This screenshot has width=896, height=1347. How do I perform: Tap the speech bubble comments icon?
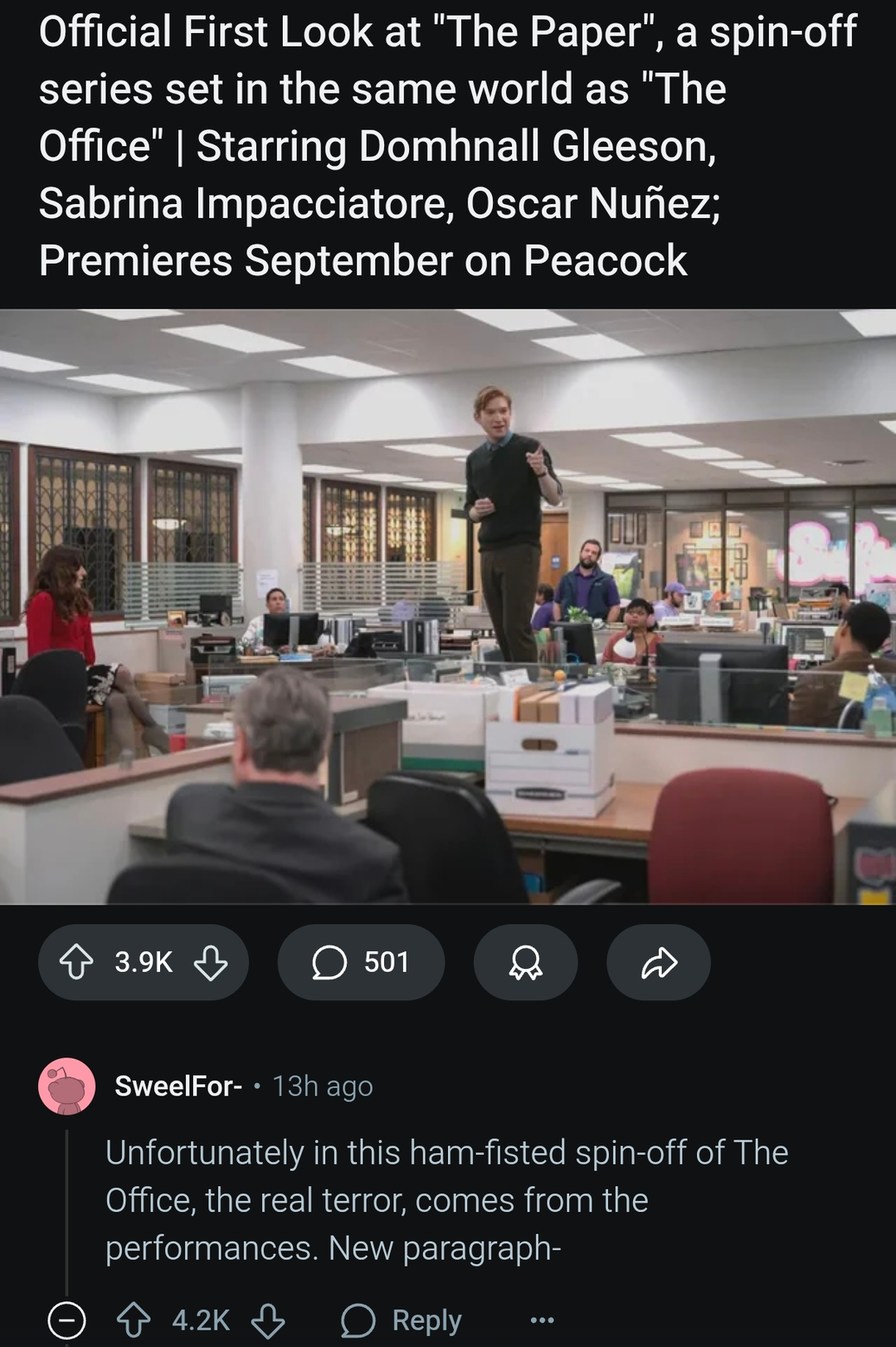tap(328, 962)
